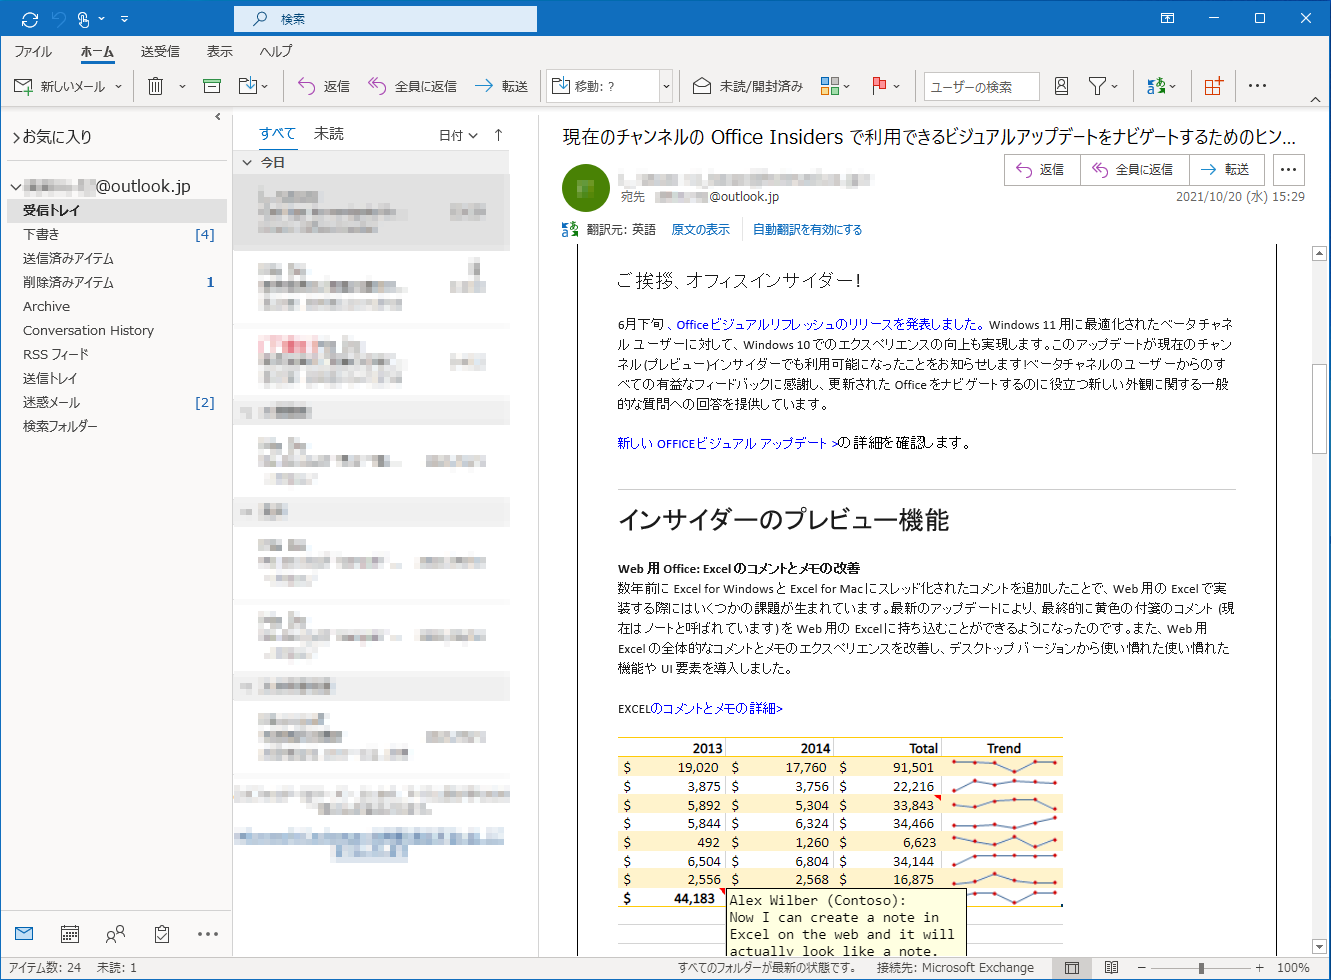Image resolution: width=1331 pixels, height=980 pixels.
Task: Click the translation language icon in ribbon
Action: click(x=1158, y=86)
